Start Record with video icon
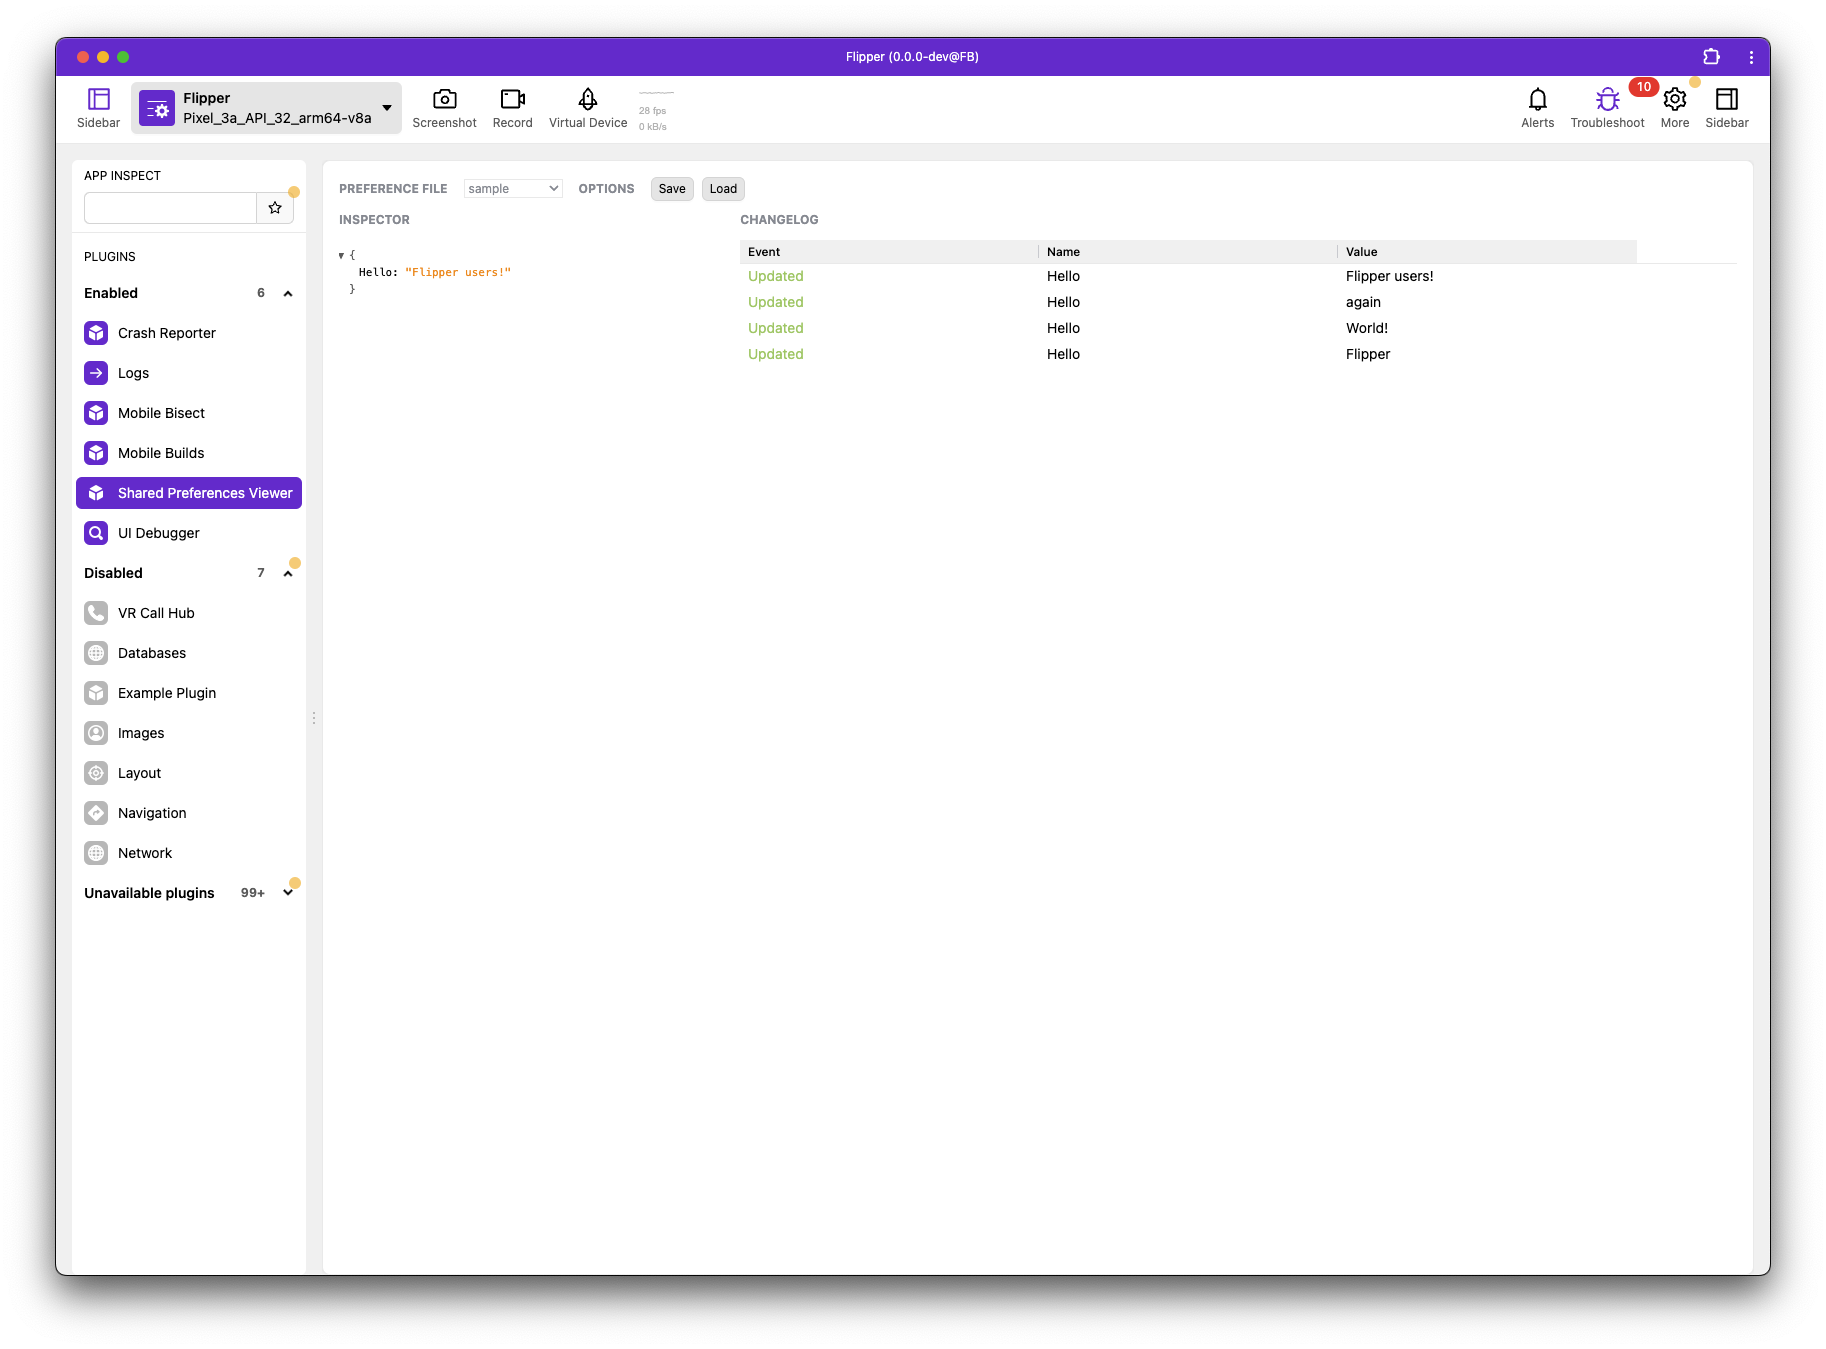 (x=512, y=99)
